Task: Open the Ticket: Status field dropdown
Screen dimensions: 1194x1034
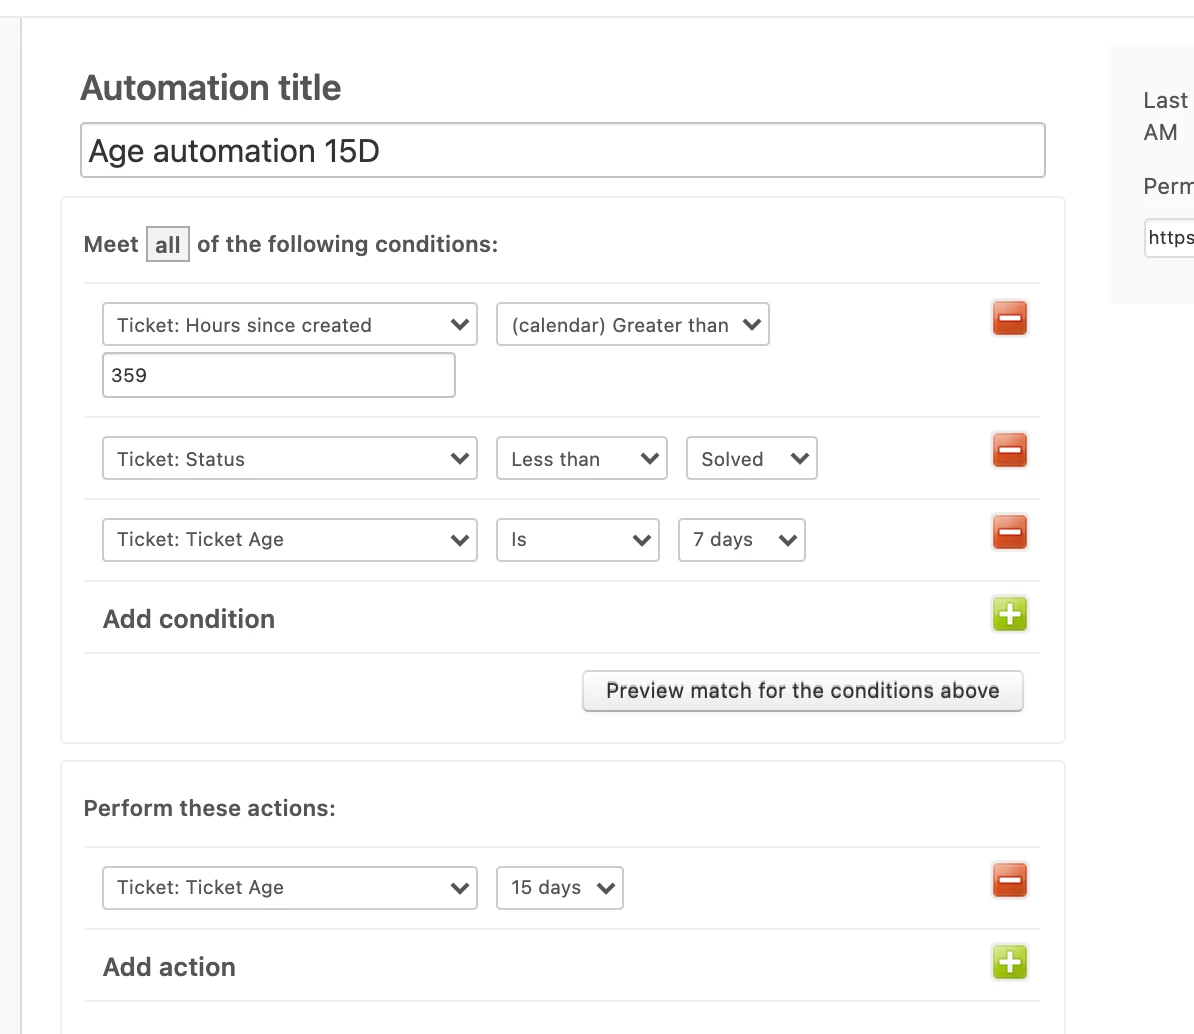Action: click(x=290, y=459)
